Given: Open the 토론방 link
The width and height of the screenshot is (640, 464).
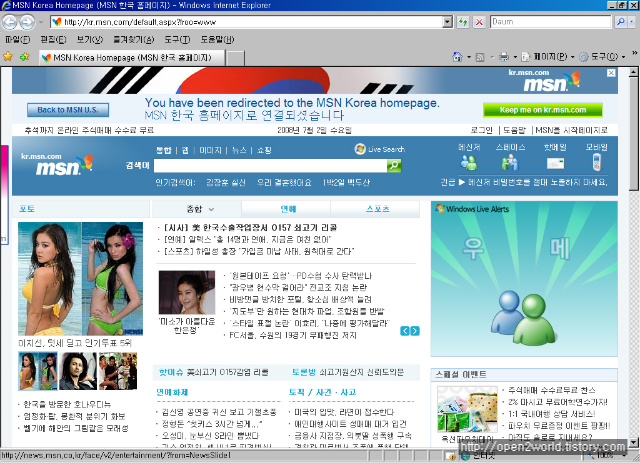Looking at the screenshot, I should pos(303,372).
